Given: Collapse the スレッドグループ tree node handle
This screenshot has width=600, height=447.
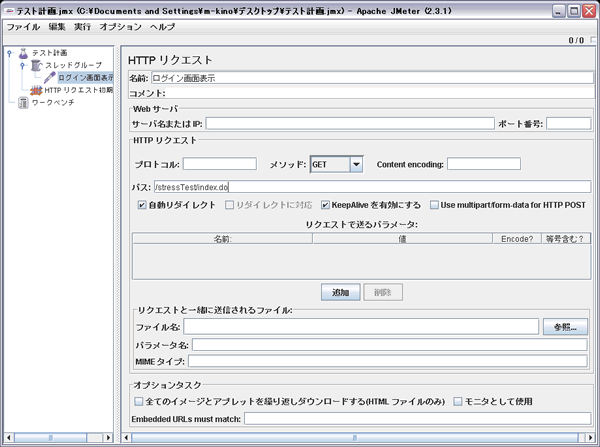Looking at the screenshot, I should (x=22, y=66).
